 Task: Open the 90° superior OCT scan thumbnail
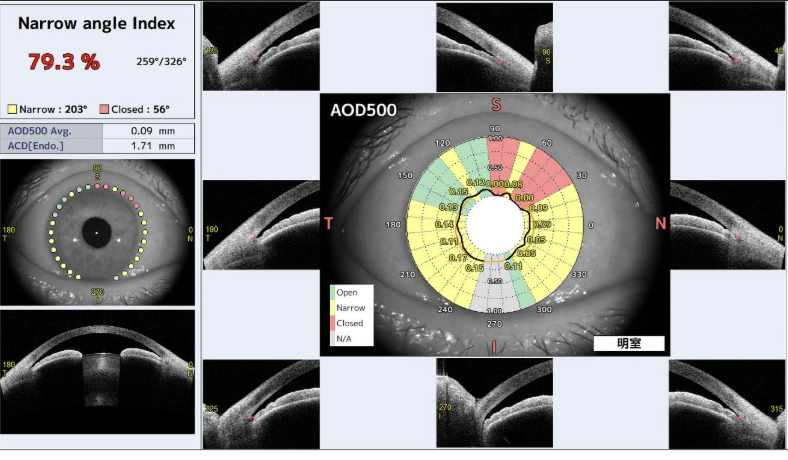point(494,47)
